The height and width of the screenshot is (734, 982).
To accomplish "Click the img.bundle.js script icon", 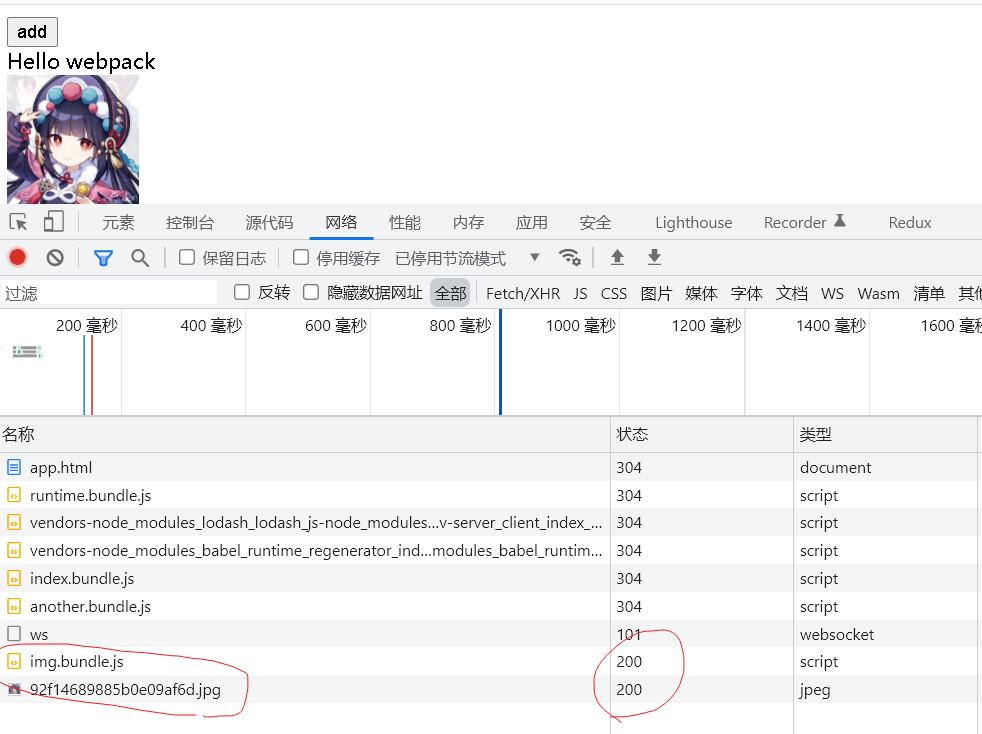I will (x=14, y=661).
